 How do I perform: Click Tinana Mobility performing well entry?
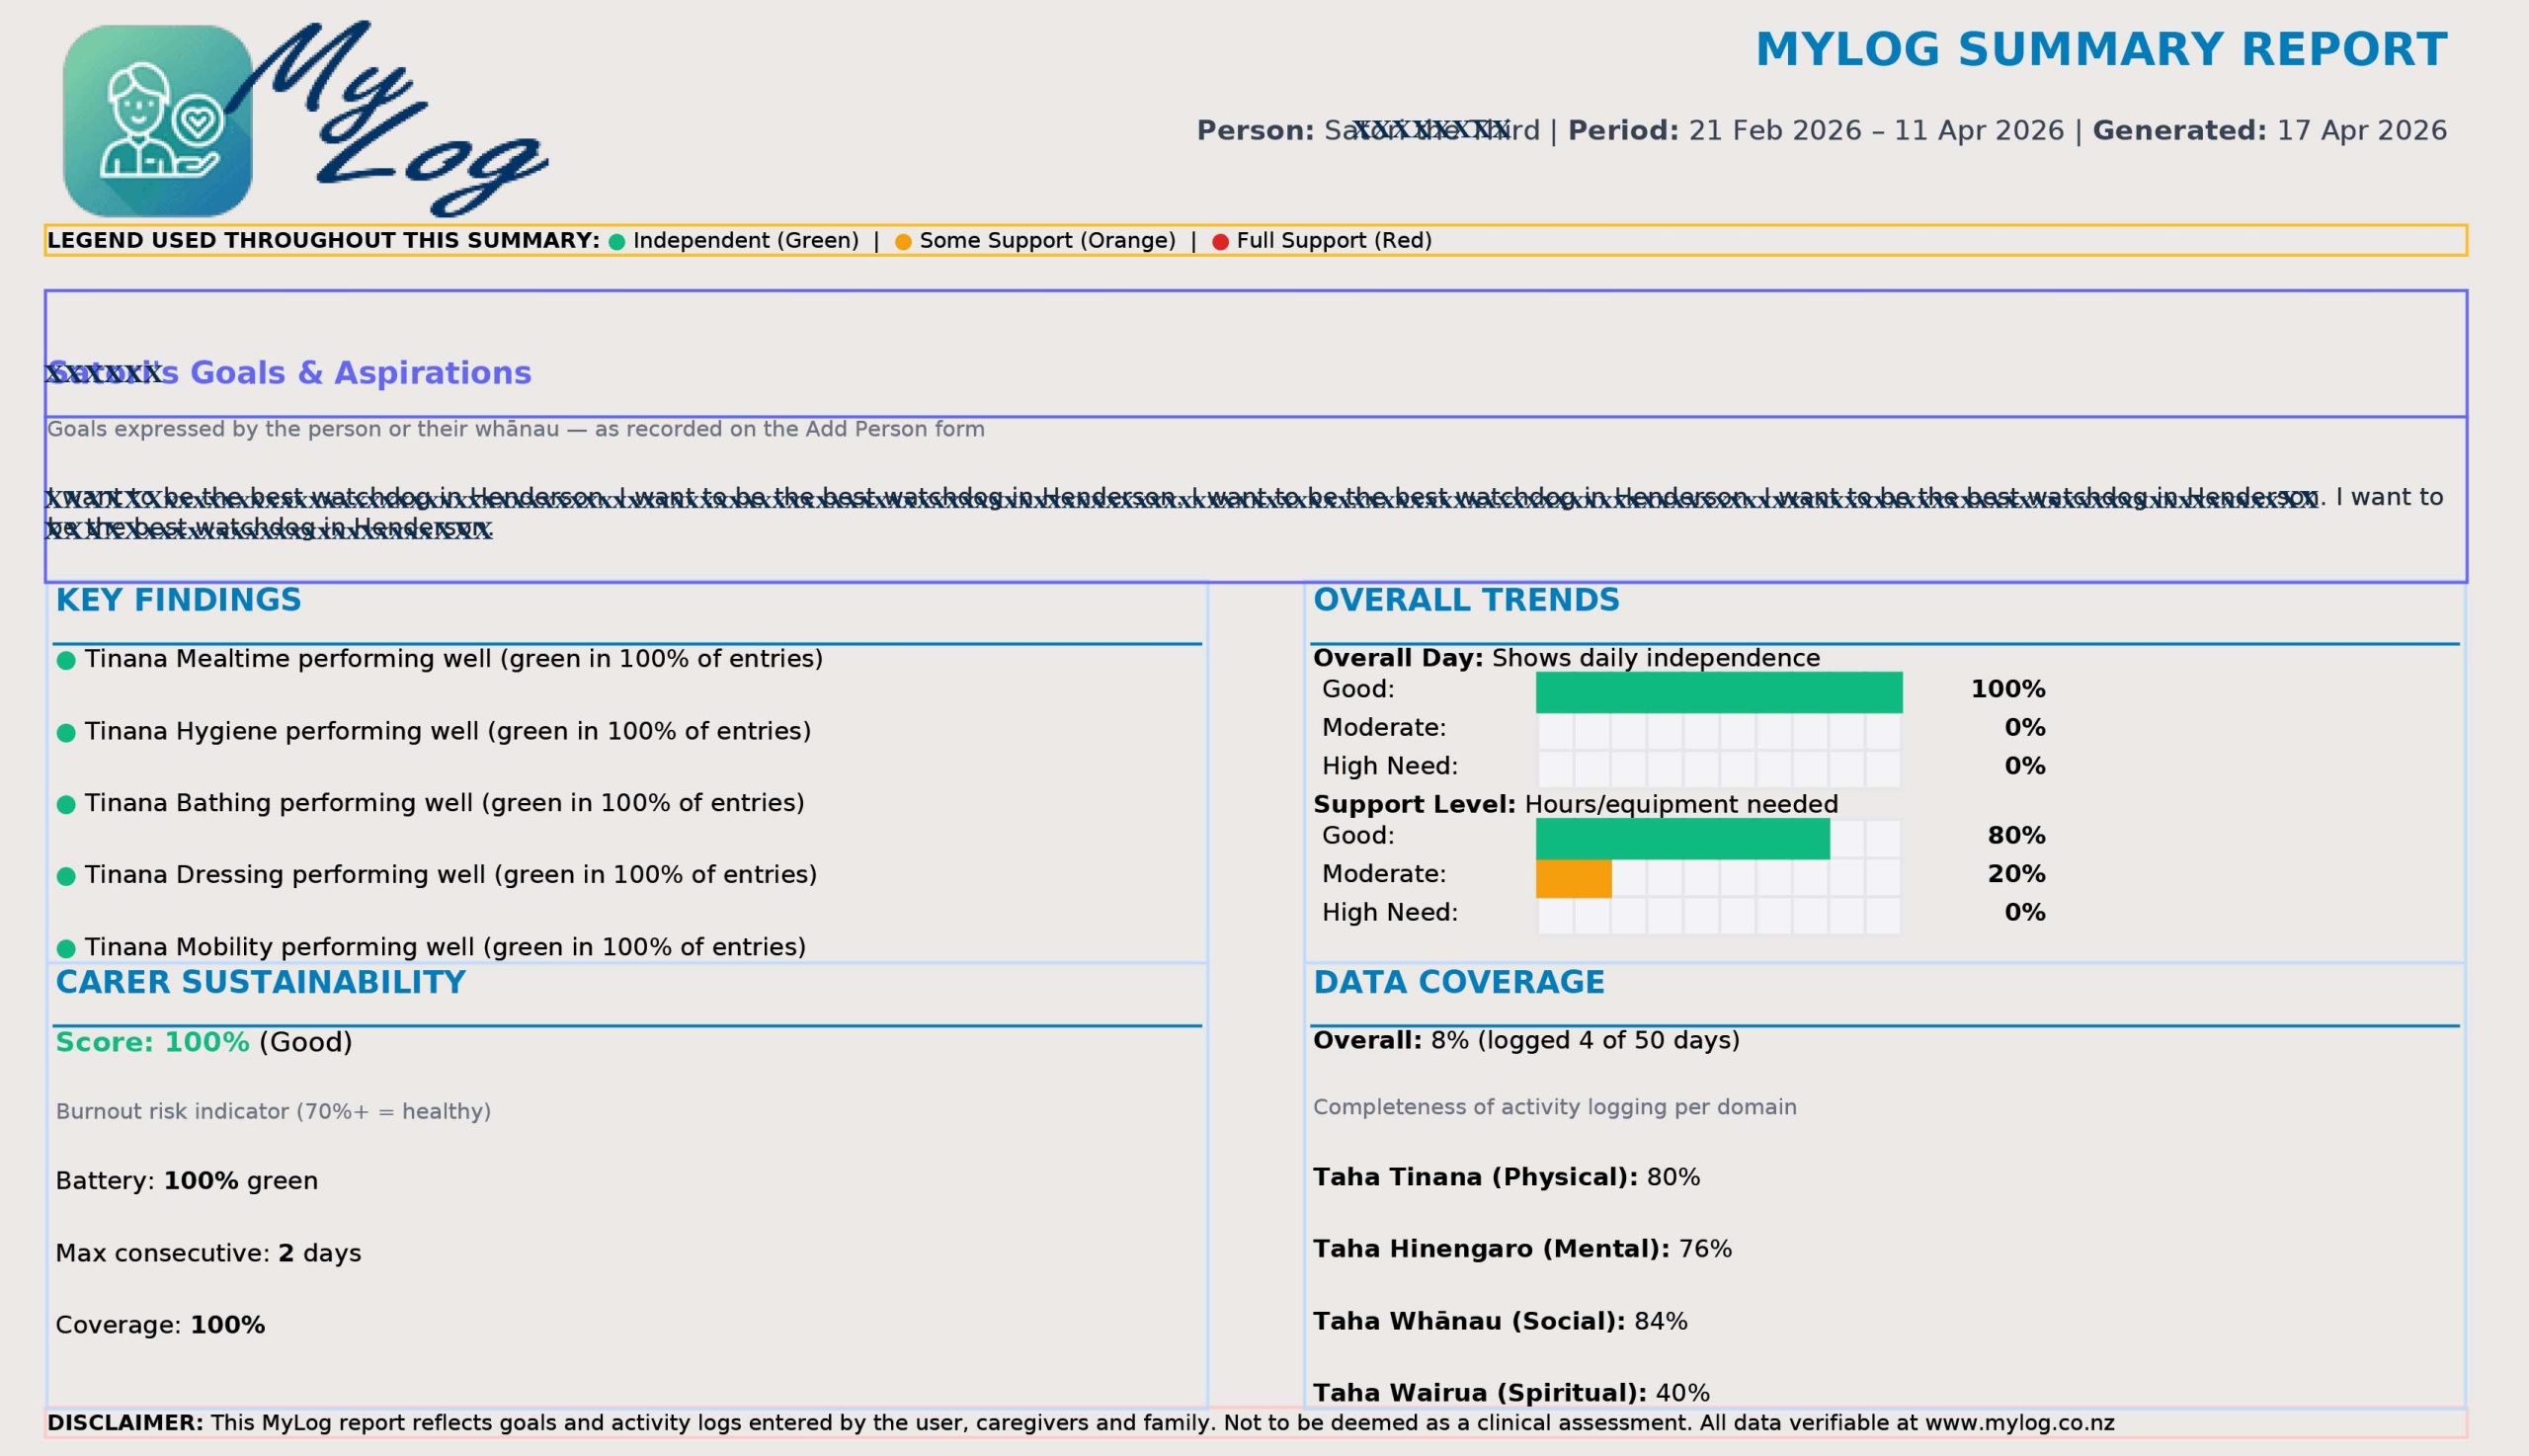pyautogui.click(x=445, y=947)
